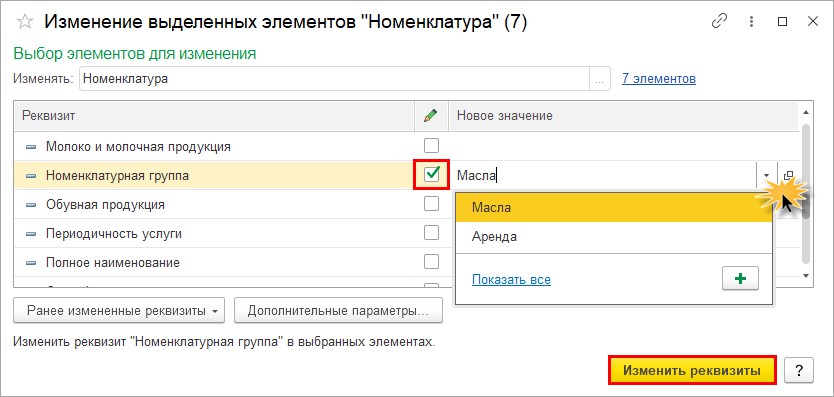Open the three-dot more actions menu
This screenshot has width=834, height=397.
coord(751,21)
